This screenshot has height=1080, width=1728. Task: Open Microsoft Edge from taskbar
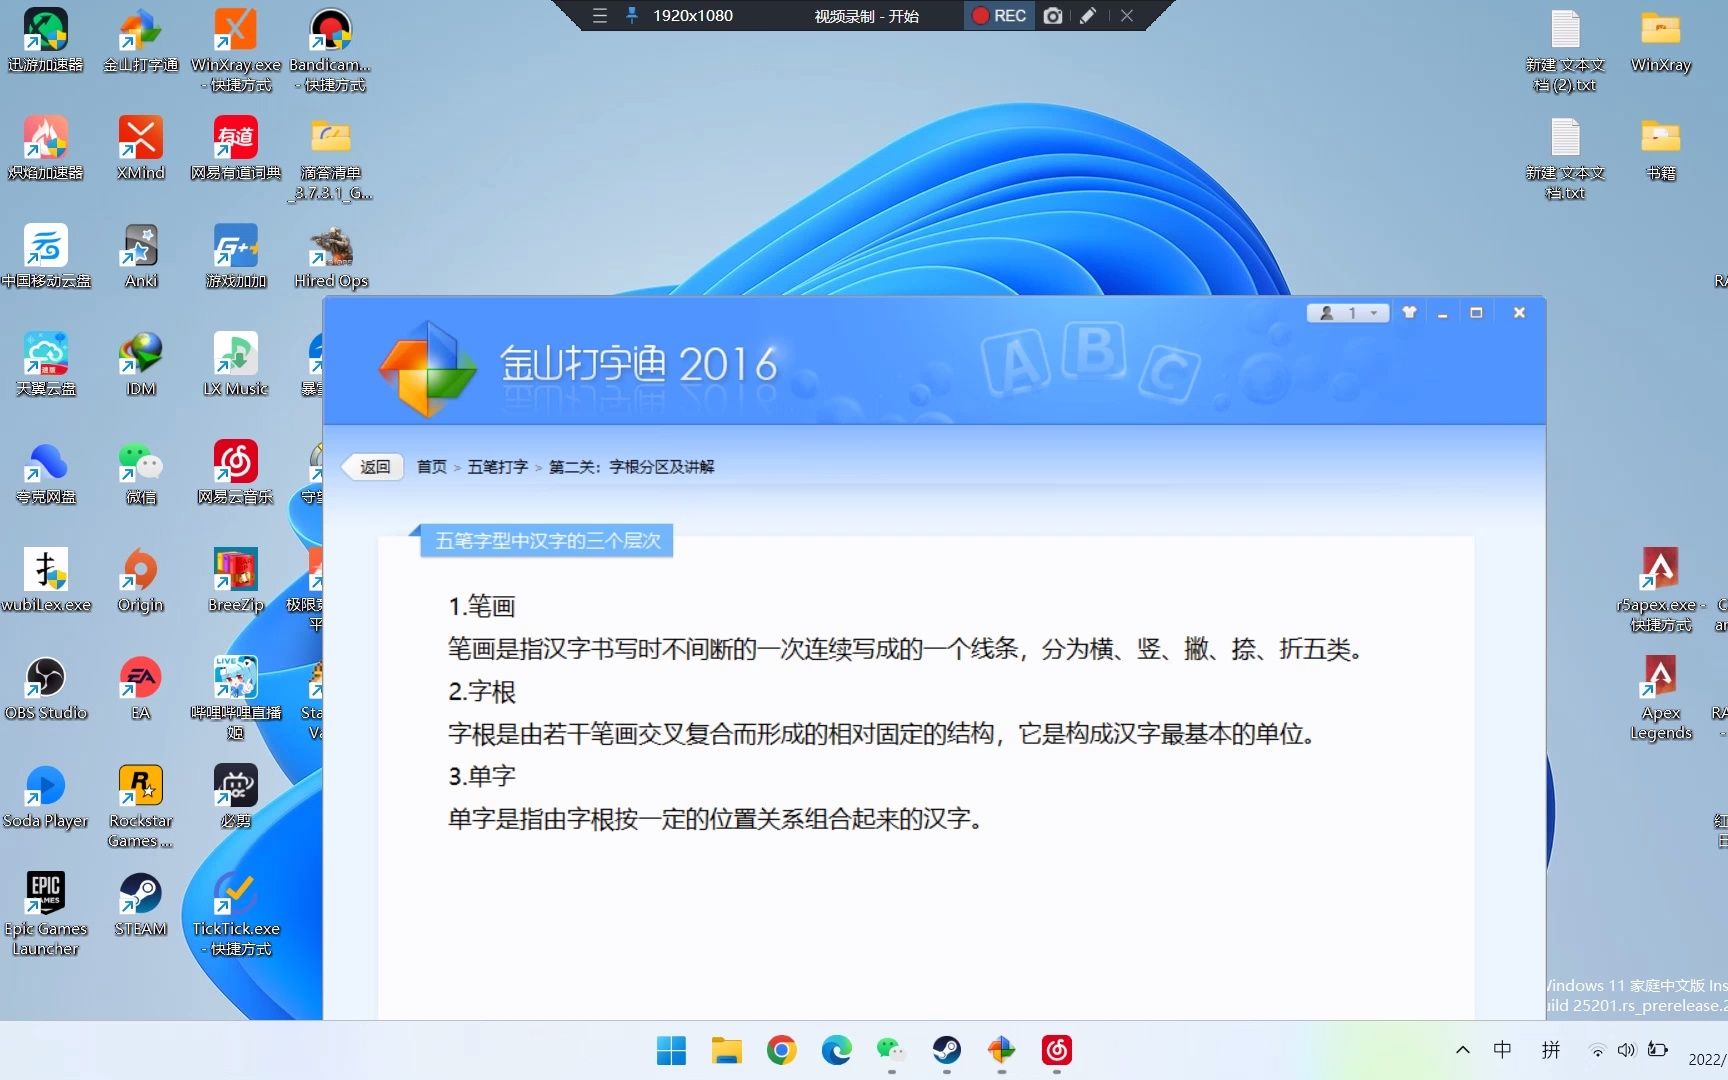click(x=837, y=1050)
